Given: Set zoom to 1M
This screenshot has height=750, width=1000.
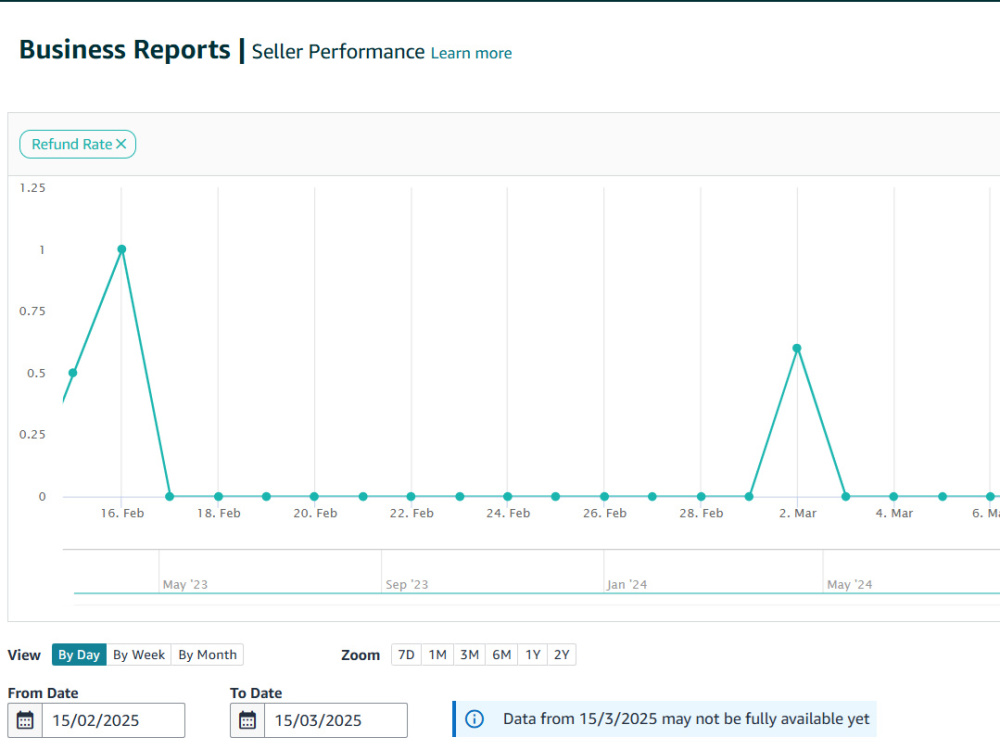Looking at the screenshot, I should pos(438,655).
